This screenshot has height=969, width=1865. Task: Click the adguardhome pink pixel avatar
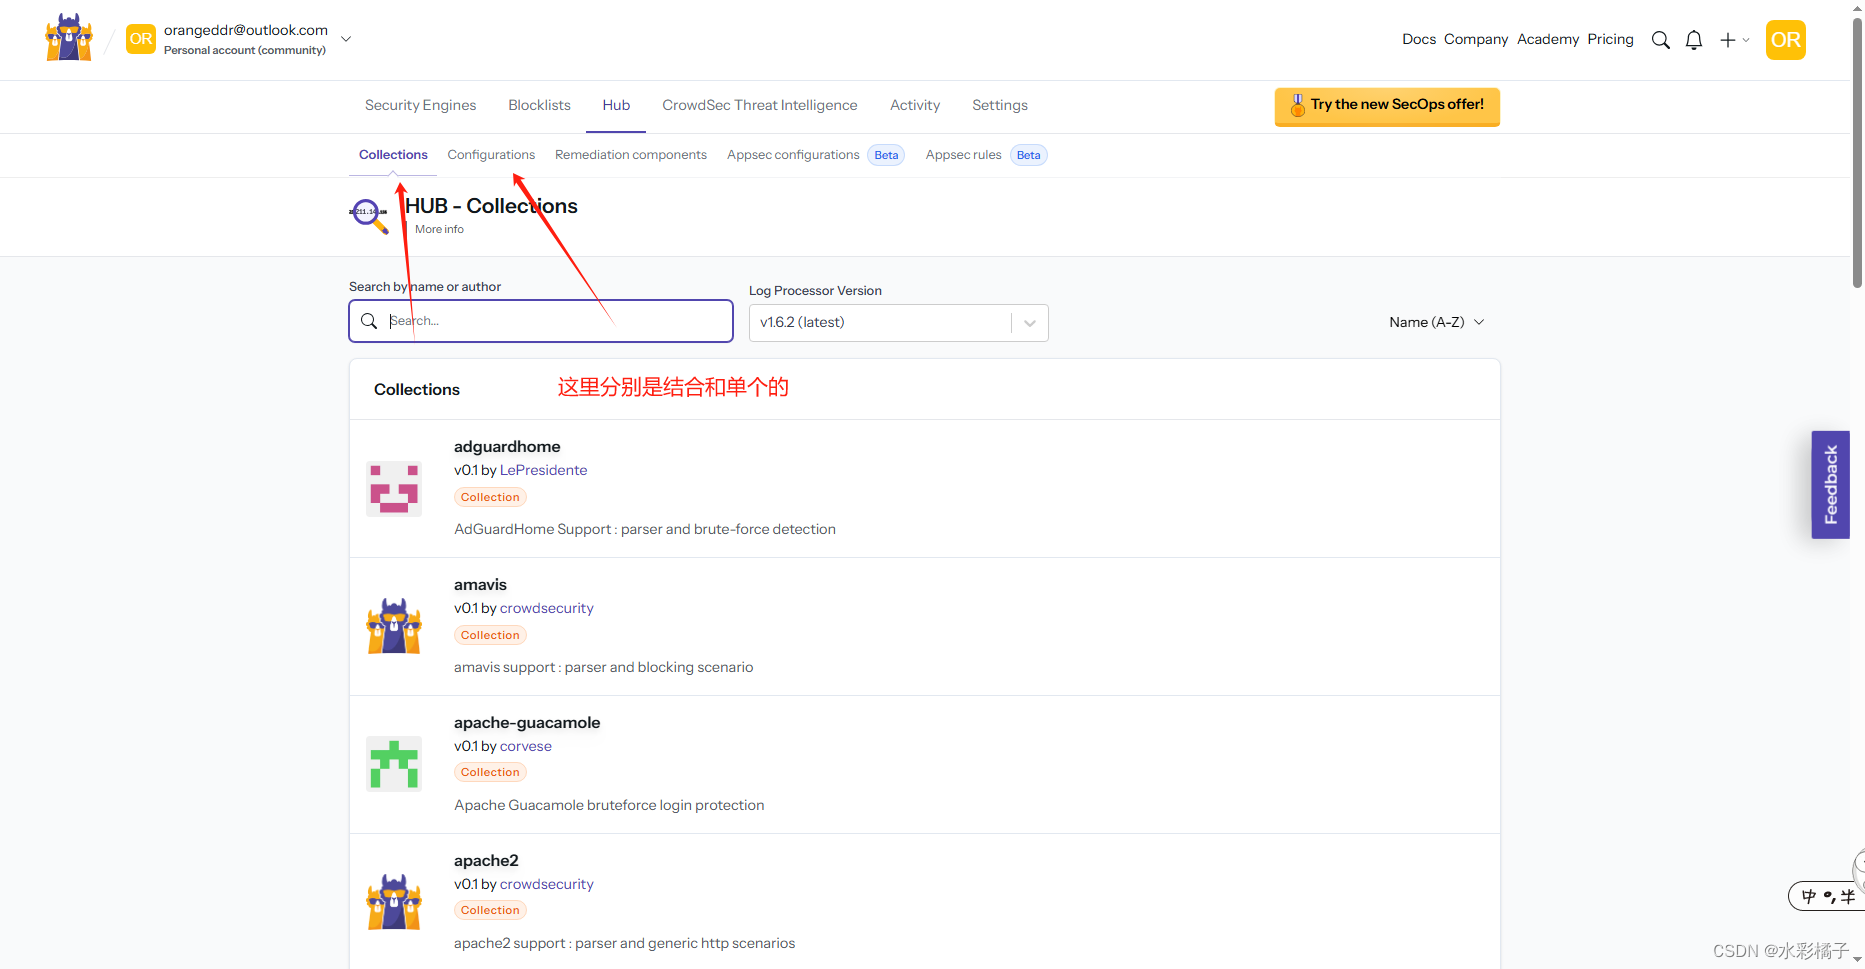pos(394,489)
